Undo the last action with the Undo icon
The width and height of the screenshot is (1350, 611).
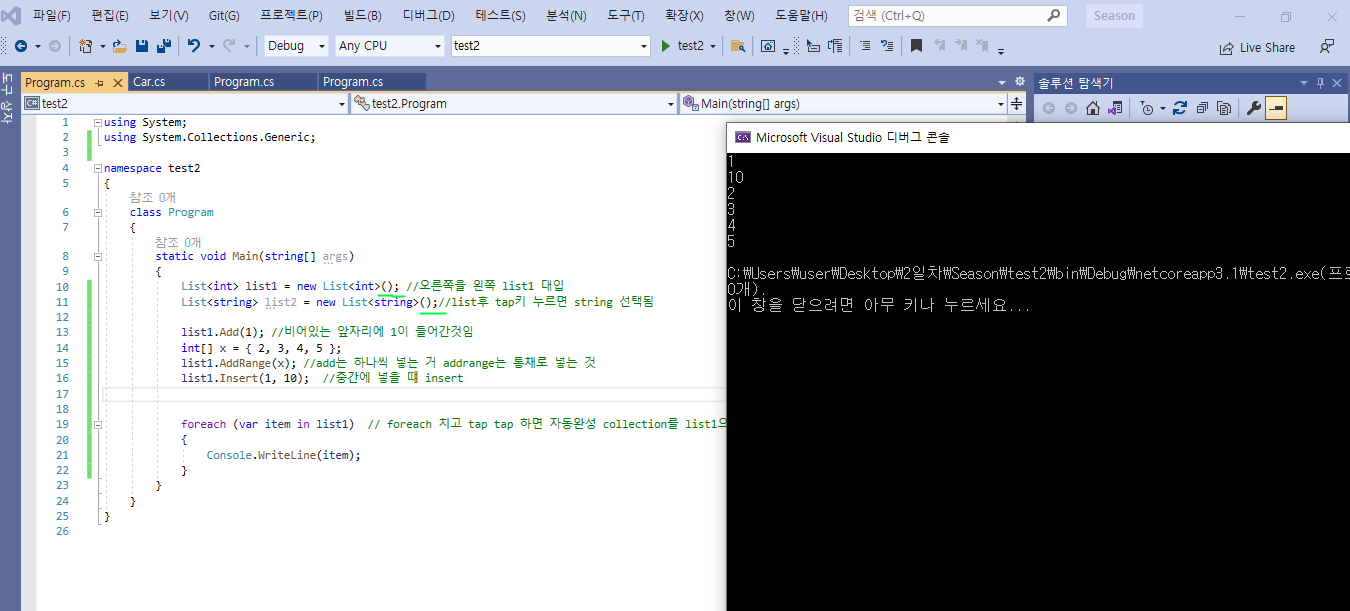click(x=193, y=46)
